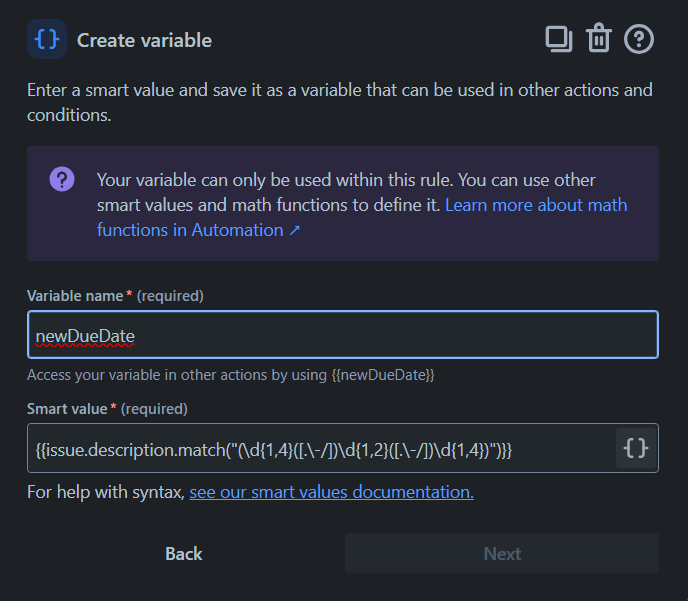Open the smart value picker braces button

[636, 449]
